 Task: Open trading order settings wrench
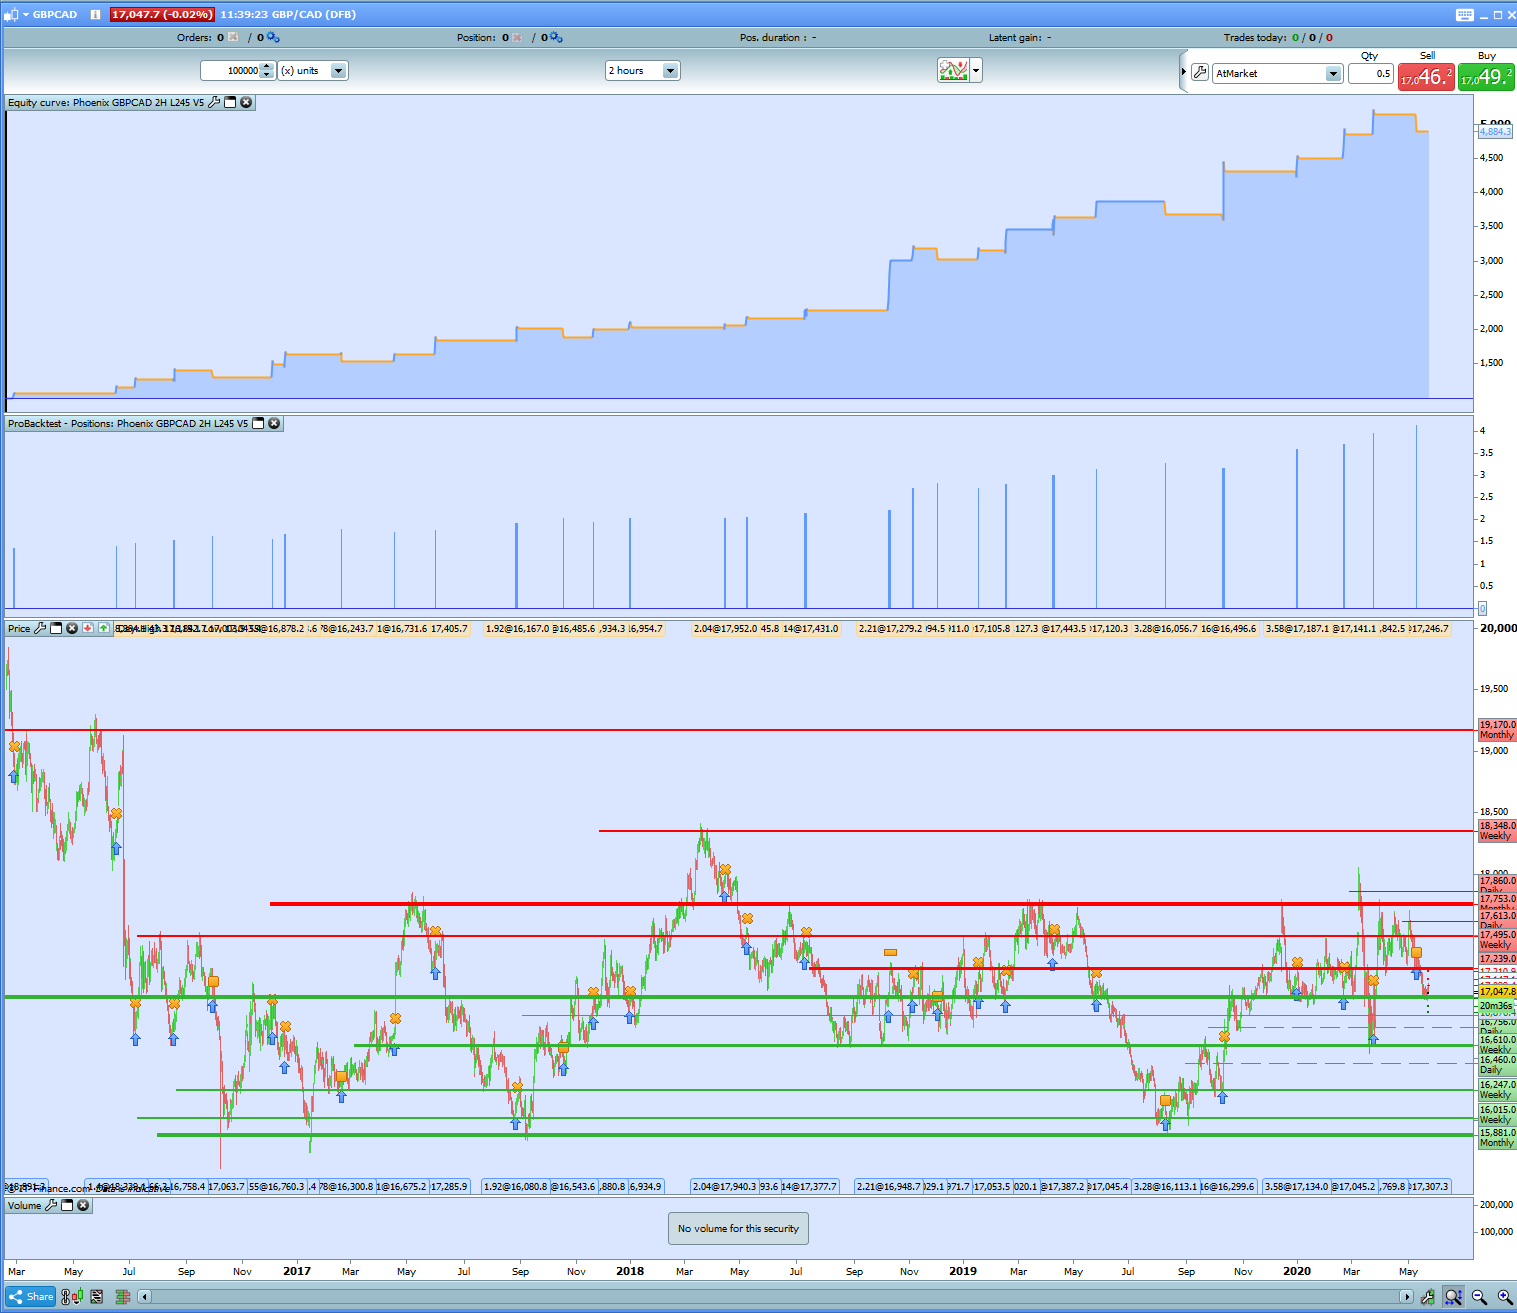[1200, 72]
